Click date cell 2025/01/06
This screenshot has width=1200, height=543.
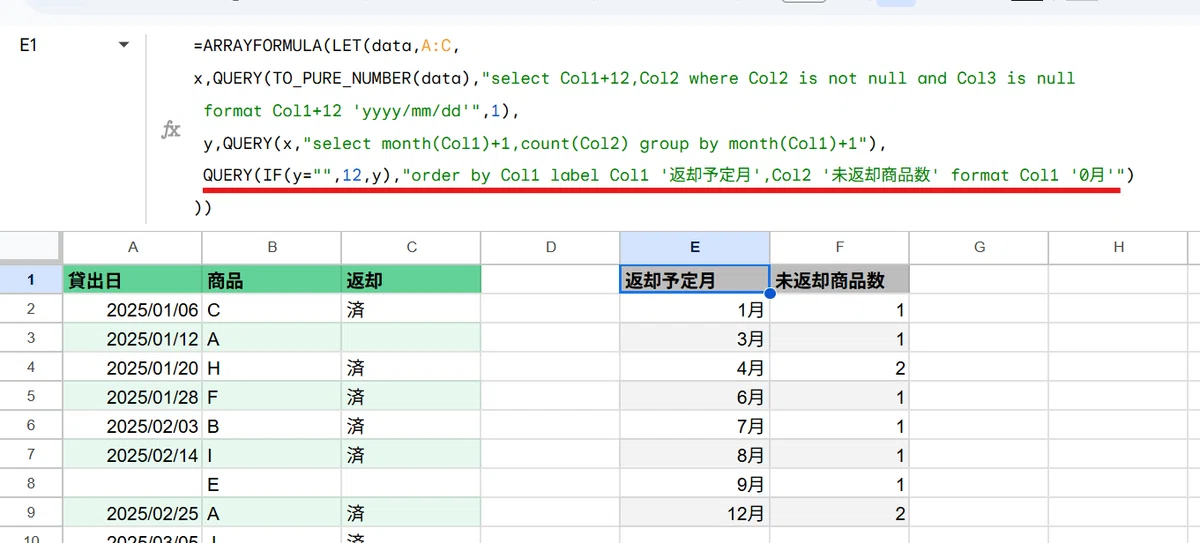click(x=132, y=310)
